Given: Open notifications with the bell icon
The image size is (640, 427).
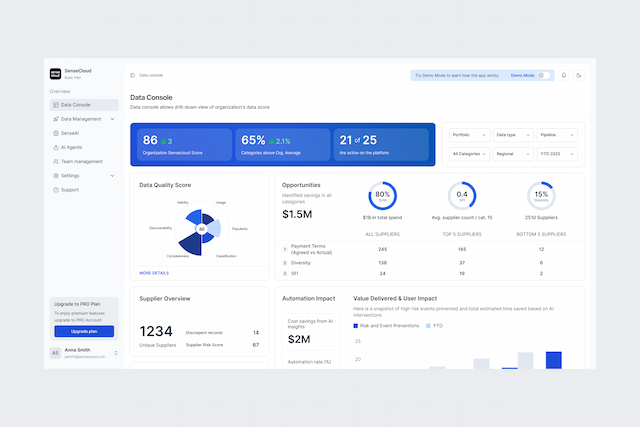Looking at the screenshot, I should [x=564, y=75].
